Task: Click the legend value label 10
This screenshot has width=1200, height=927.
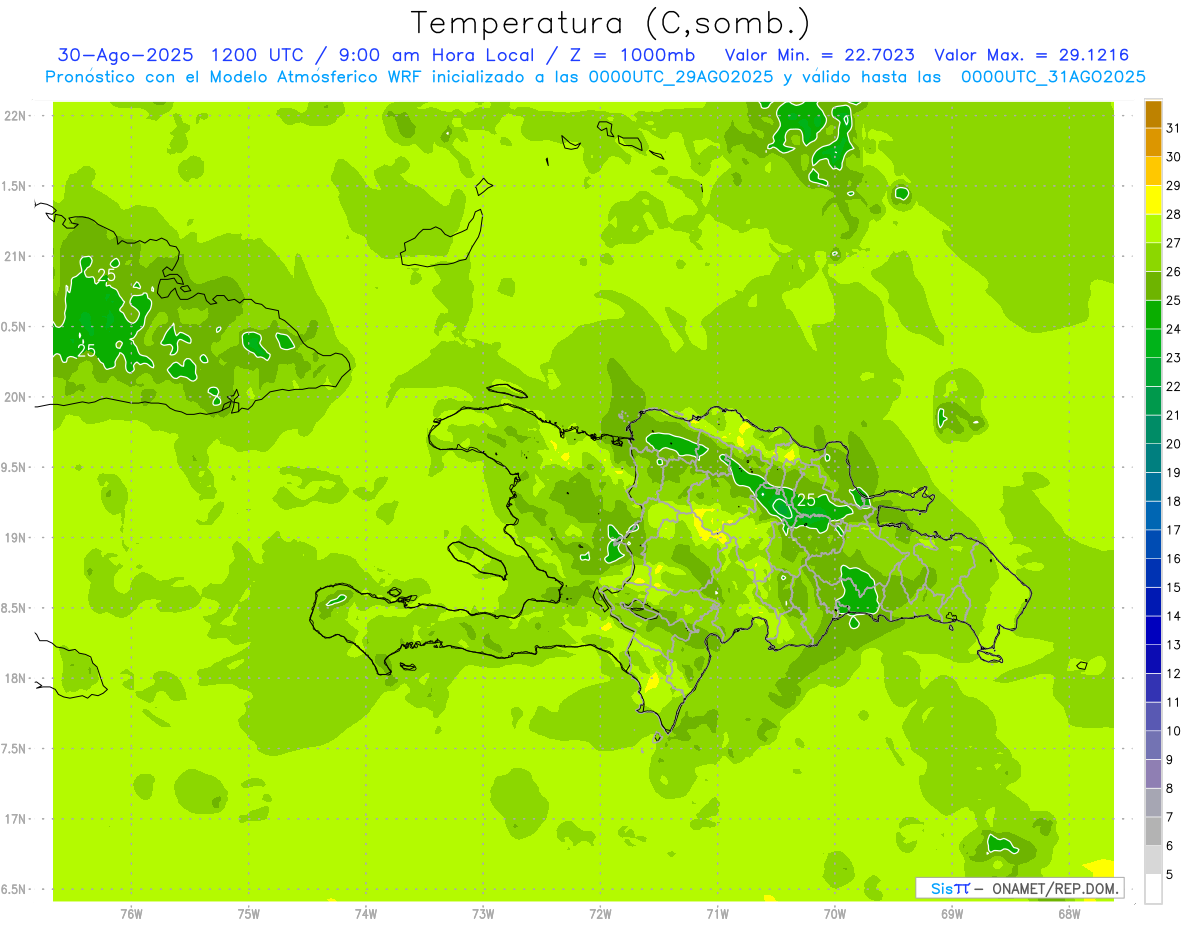Action: click(x=1173, y=731)
